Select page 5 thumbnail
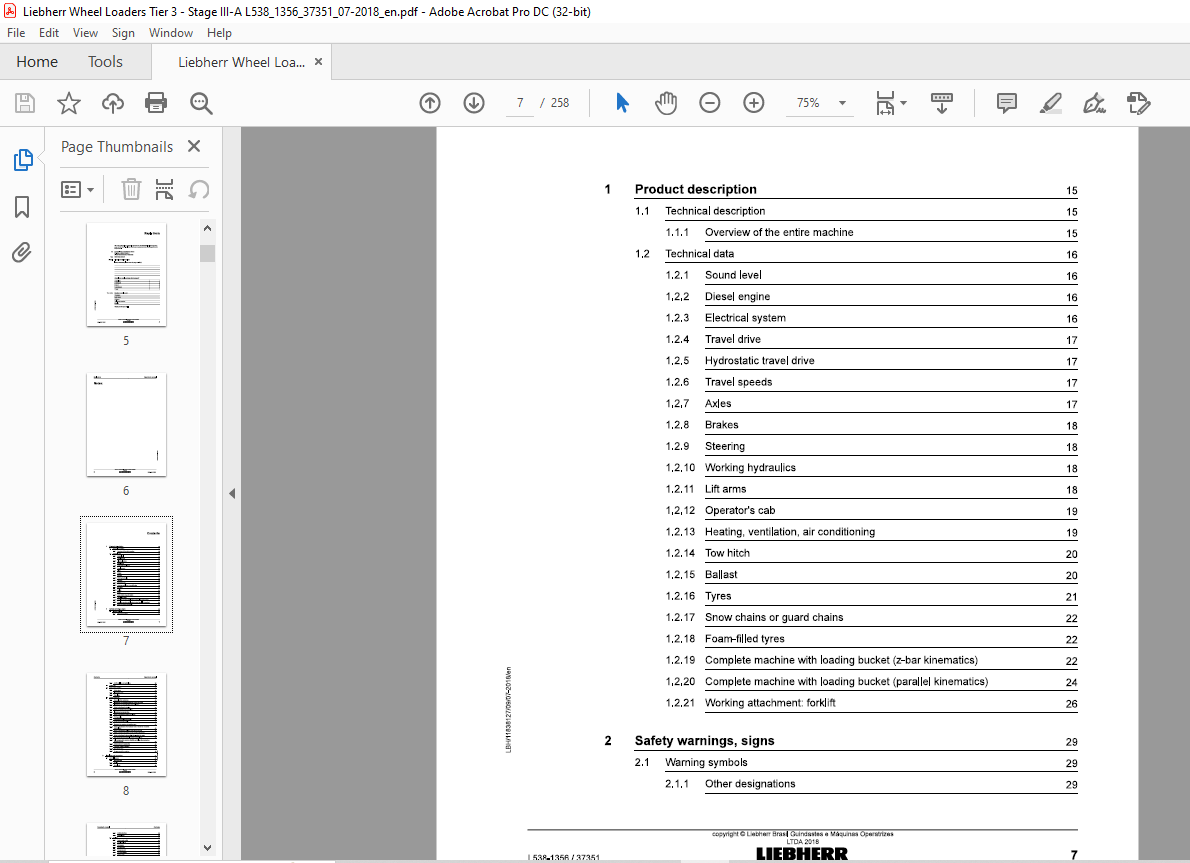Screen dimensions: 1190x863 [x=126, y=275]
